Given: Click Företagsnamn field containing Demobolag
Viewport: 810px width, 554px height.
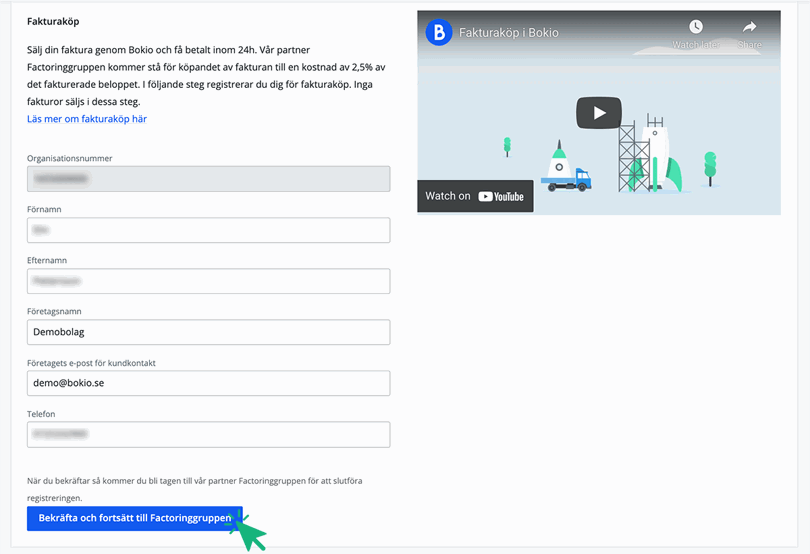Looking at the screenshot, I should point(208,332).
